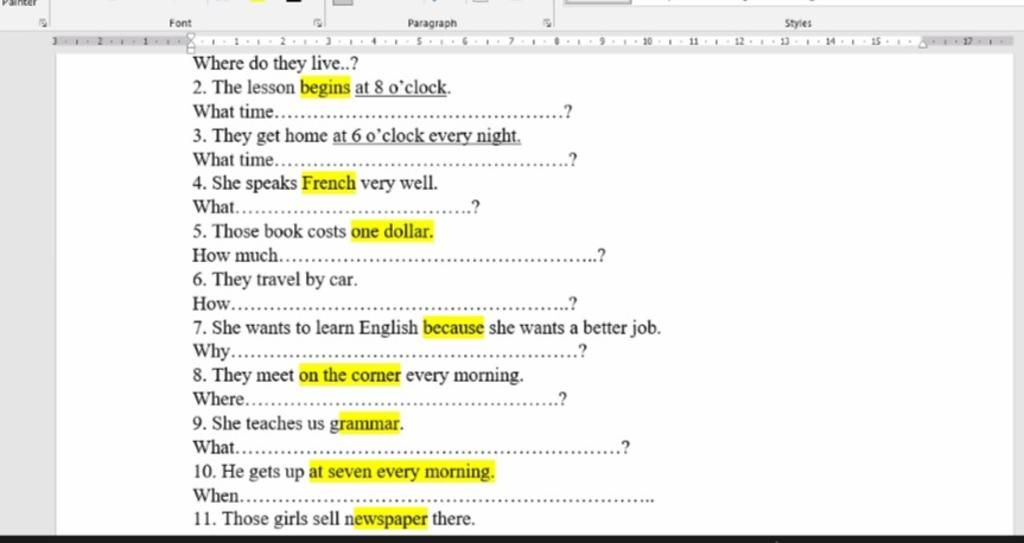The height and width of the screenshot is (543, 1024).
Task: Click 'The lesson' in sentence 2
Action: 253,88
